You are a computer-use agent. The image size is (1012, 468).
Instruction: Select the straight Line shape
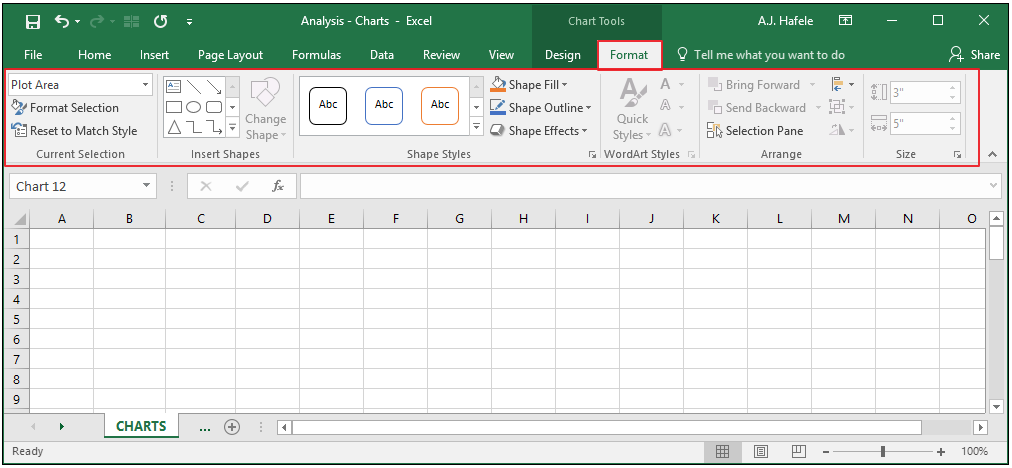click(x=194, y=87)
